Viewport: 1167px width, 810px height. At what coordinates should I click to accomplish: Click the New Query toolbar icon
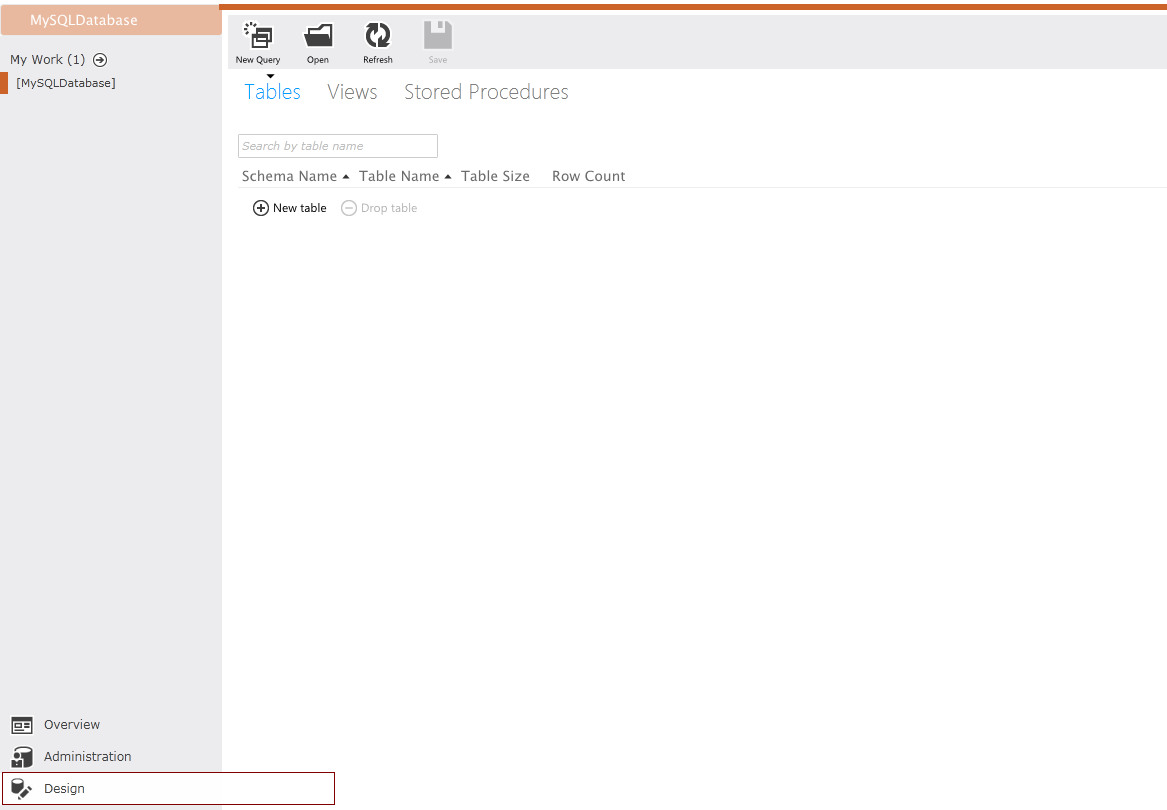pyautogui.click(x=258, y=37)
